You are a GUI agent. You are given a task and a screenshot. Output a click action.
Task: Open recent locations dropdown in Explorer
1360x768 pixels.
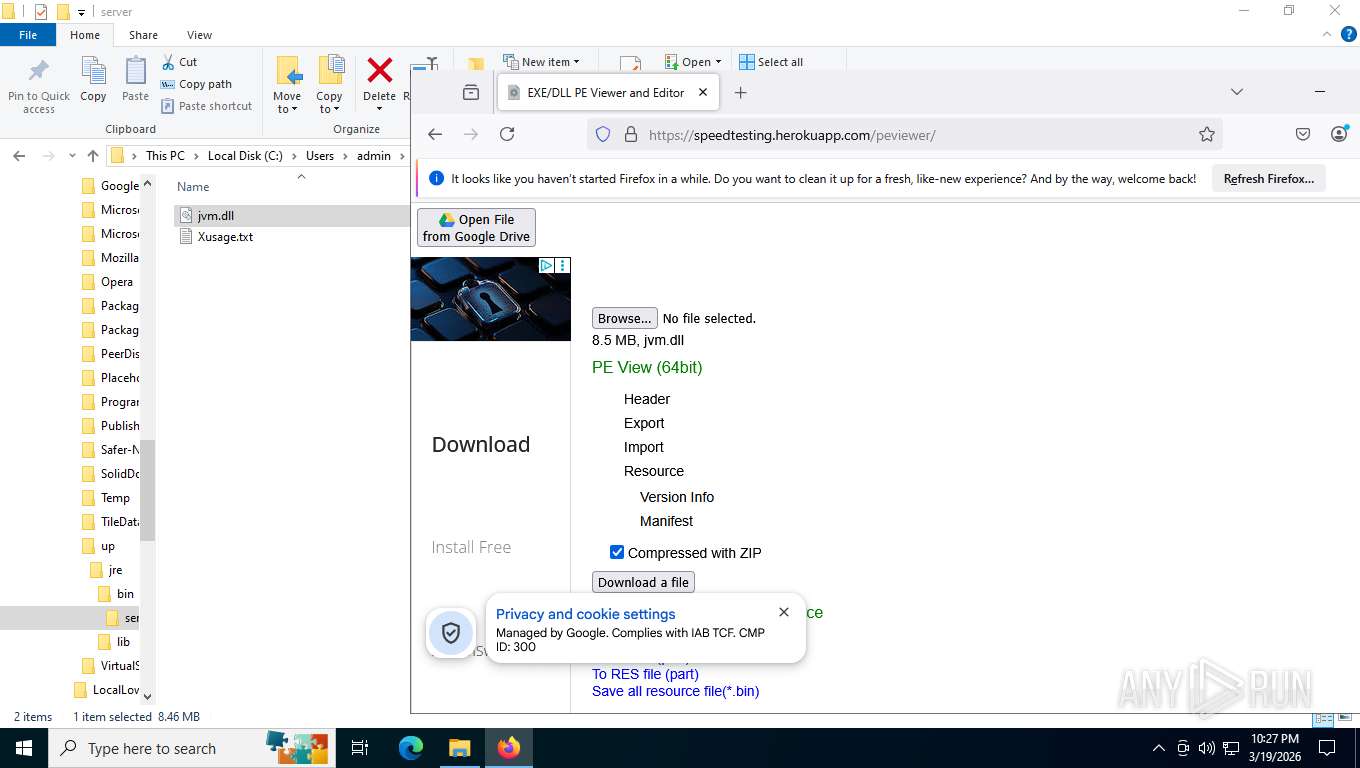click(72, 156)
